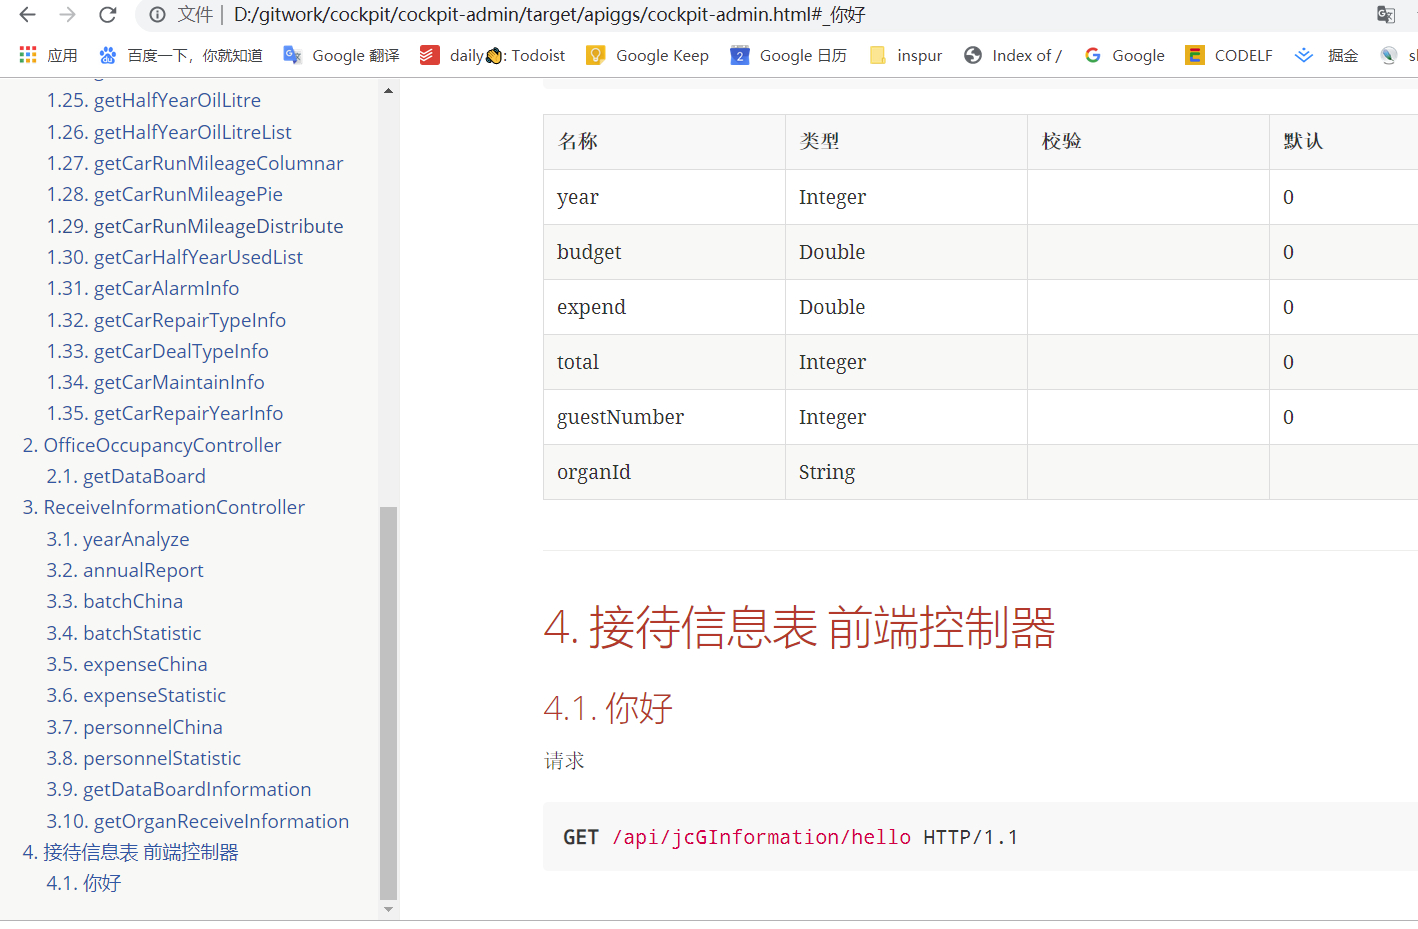
Task: Open the Index of / bookmark
Action: 973,55
